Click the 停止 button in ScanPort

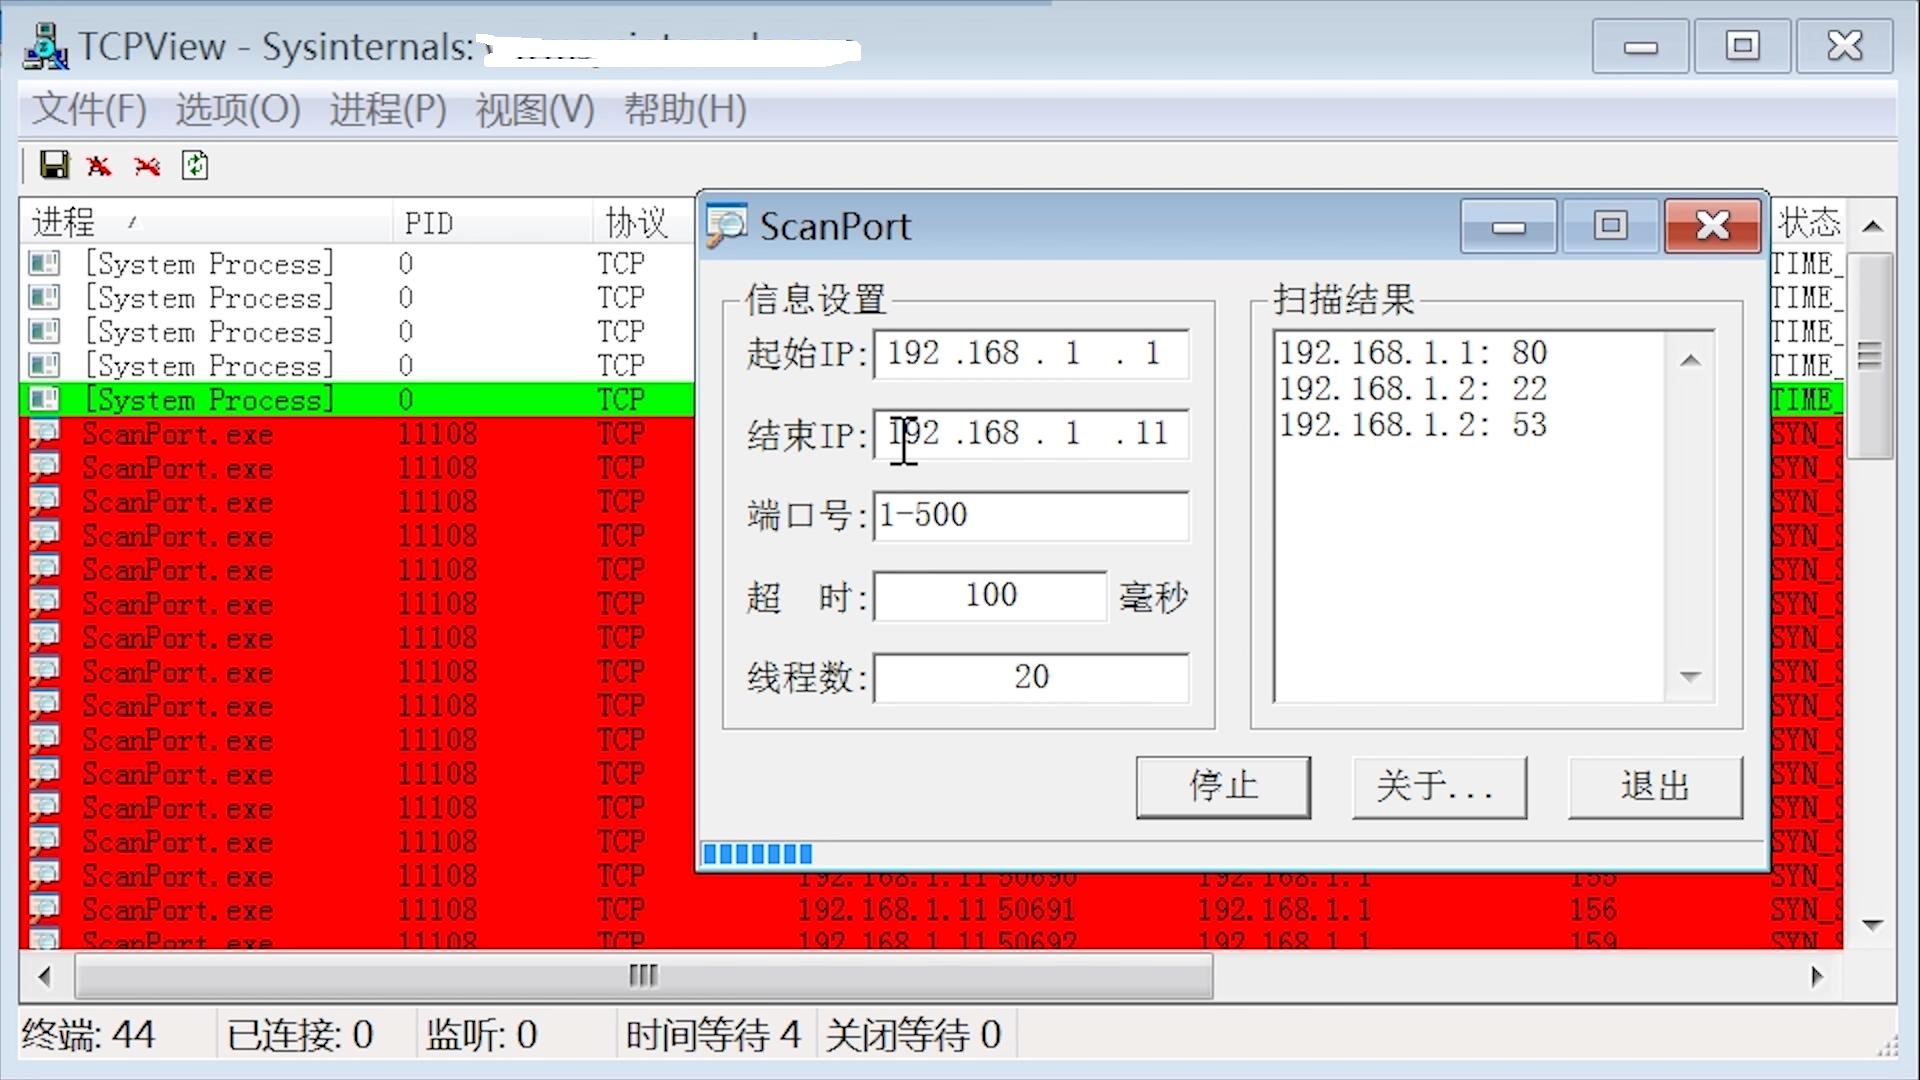pos(1223,787)
